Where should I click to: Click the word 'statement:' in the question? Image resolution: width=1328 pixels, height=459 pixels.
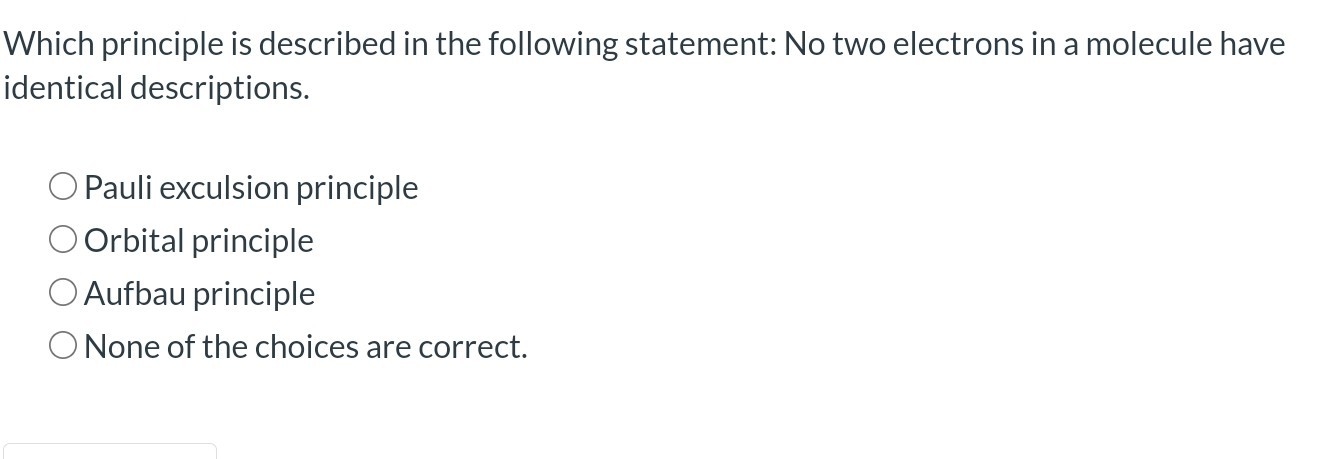[x=698, y=45]
